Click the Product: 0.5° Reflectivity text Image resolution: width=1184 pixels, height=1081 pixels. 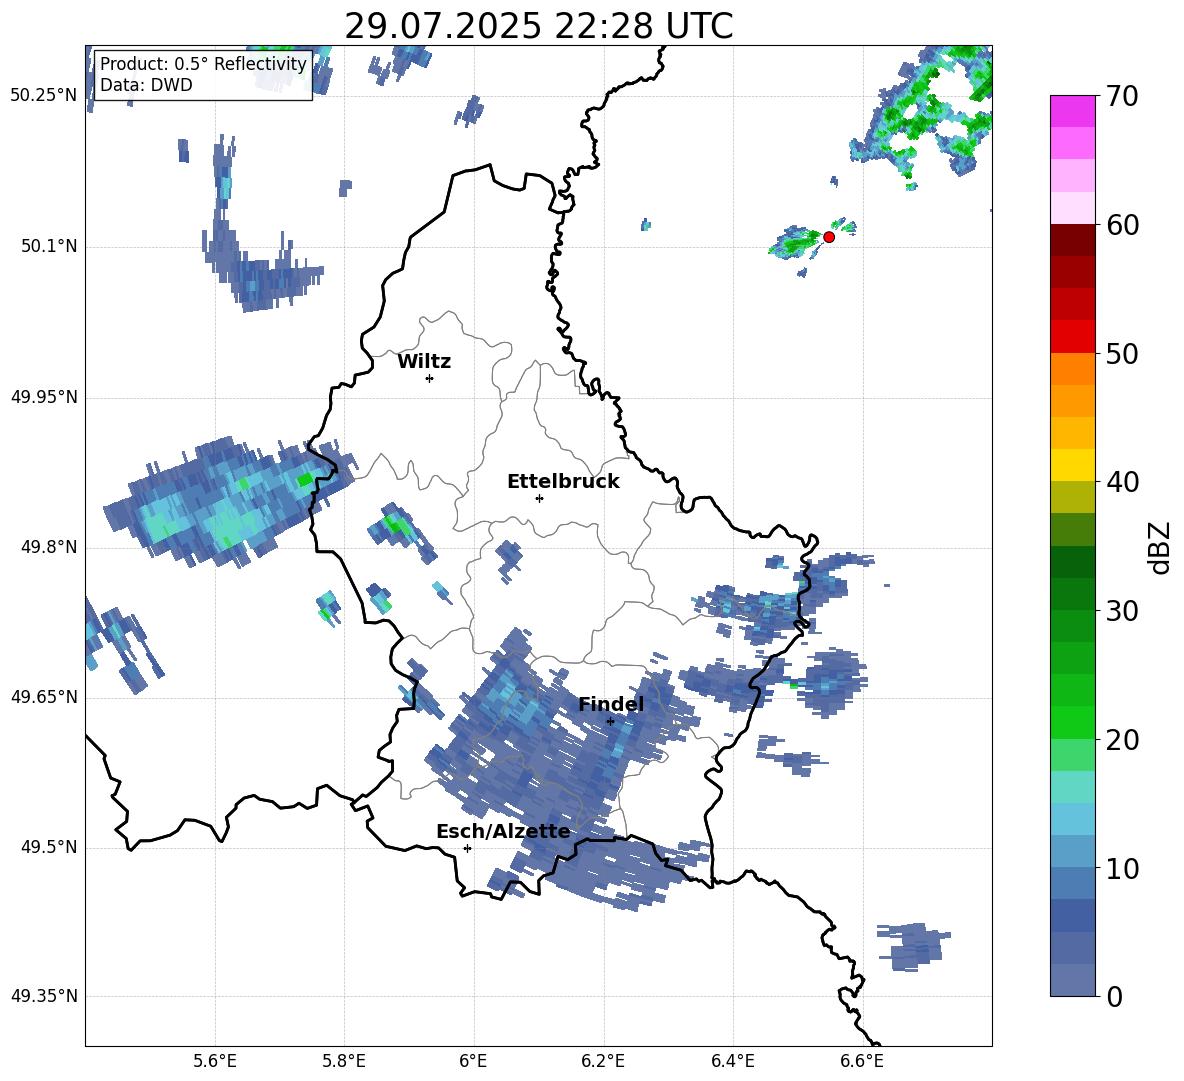(203, 64)
